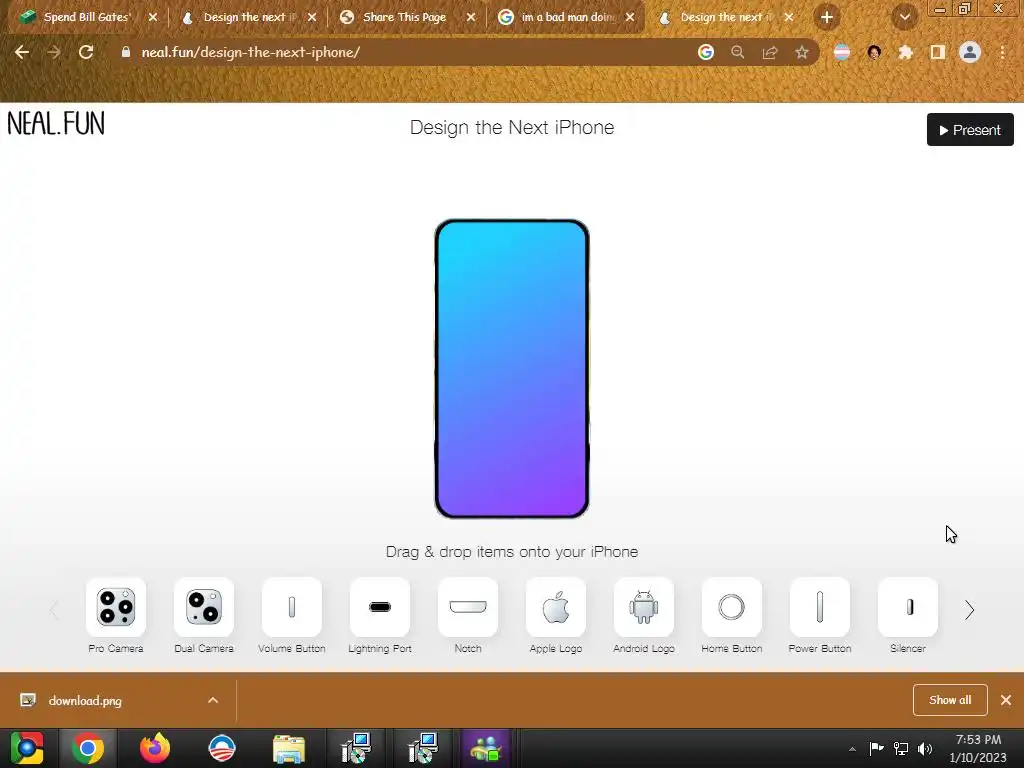The image size is (1024, 768).
Task: Open the download.png file
Action: (85, 701)
